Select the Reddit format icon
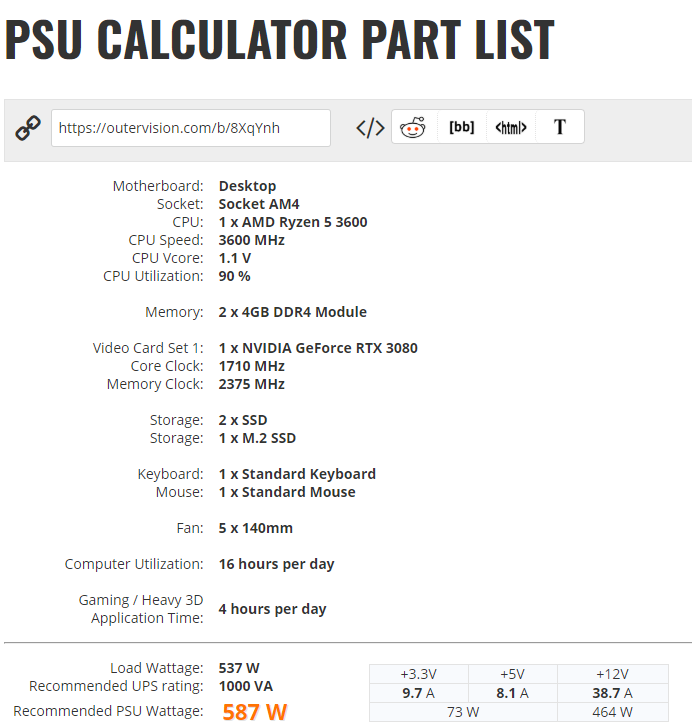The image size is (692, 727). tap(412, 128)
